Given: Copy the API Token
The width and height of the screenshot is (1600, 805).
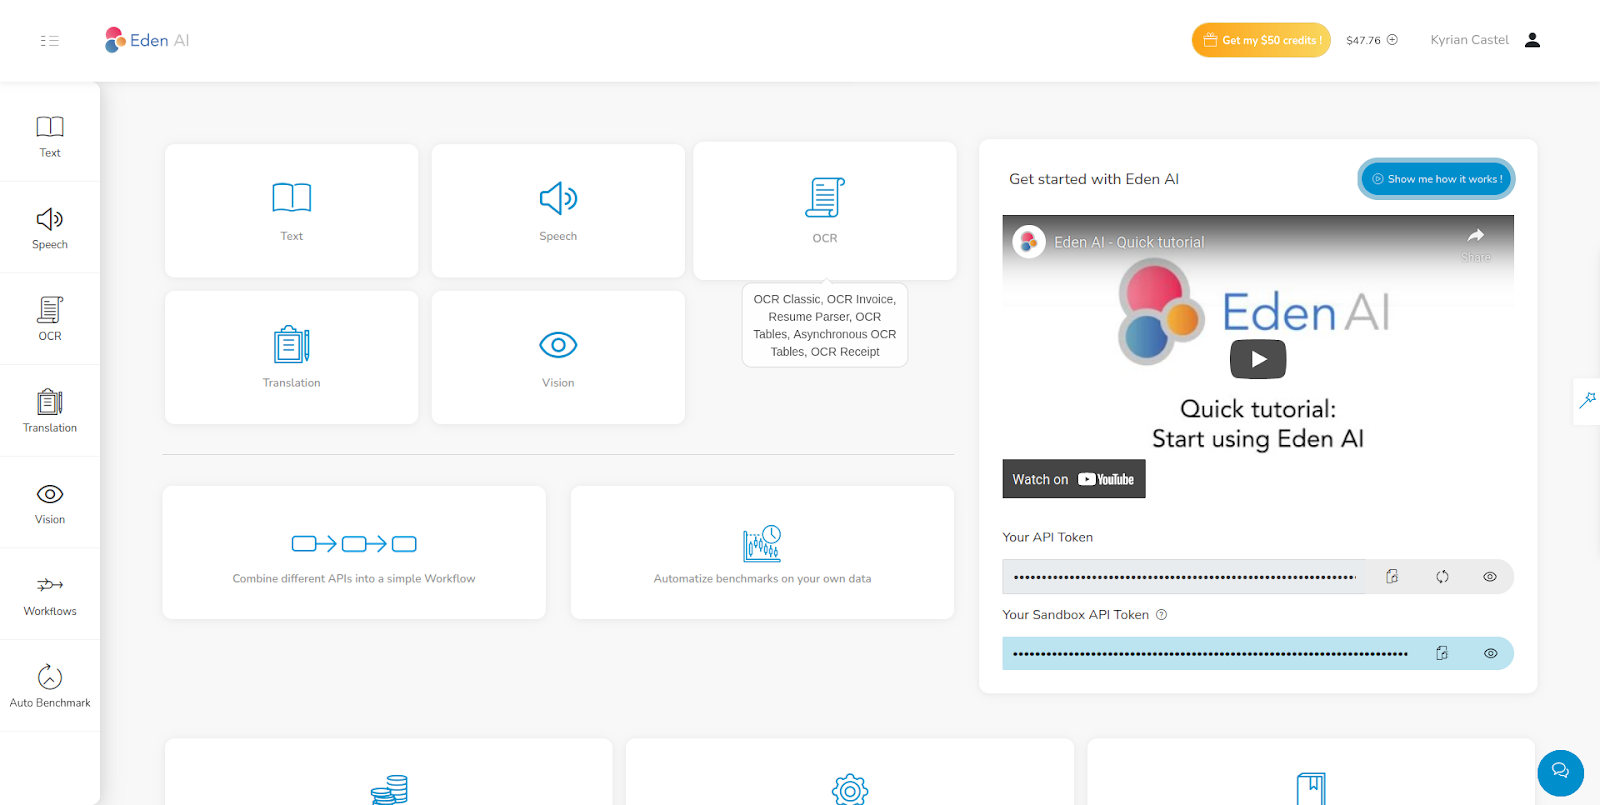Looking at the screenshot, I should click(1392, 577).
